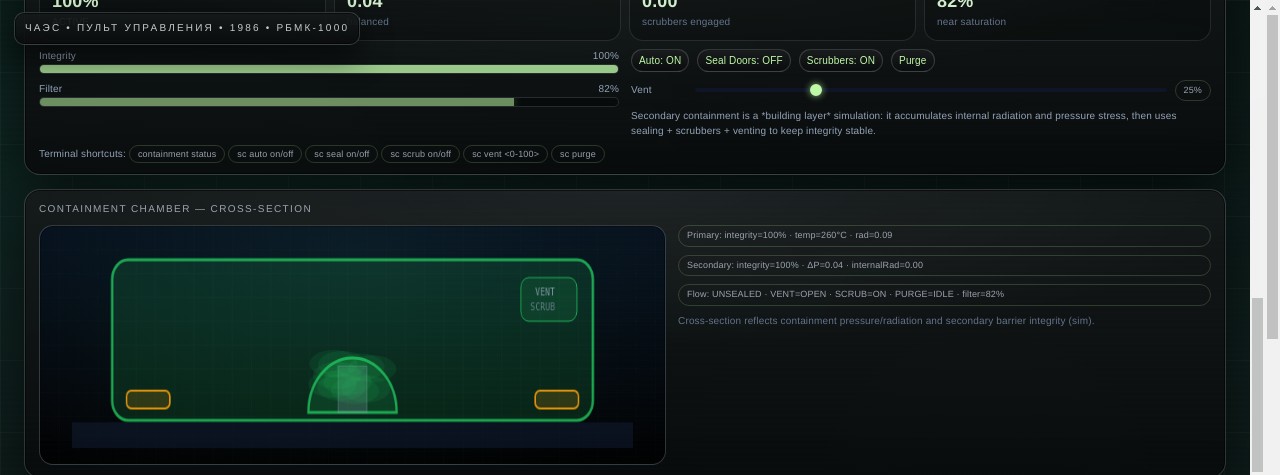This screenshot has width=1280, height=475.
Task: Click the Filter 82% value label
Action: (608, 89)
